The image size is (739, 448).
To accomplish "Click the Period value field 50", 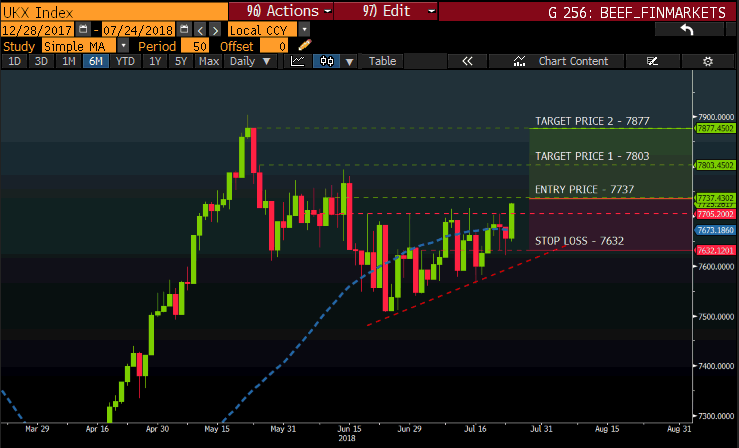I will [x=195, y=46].
